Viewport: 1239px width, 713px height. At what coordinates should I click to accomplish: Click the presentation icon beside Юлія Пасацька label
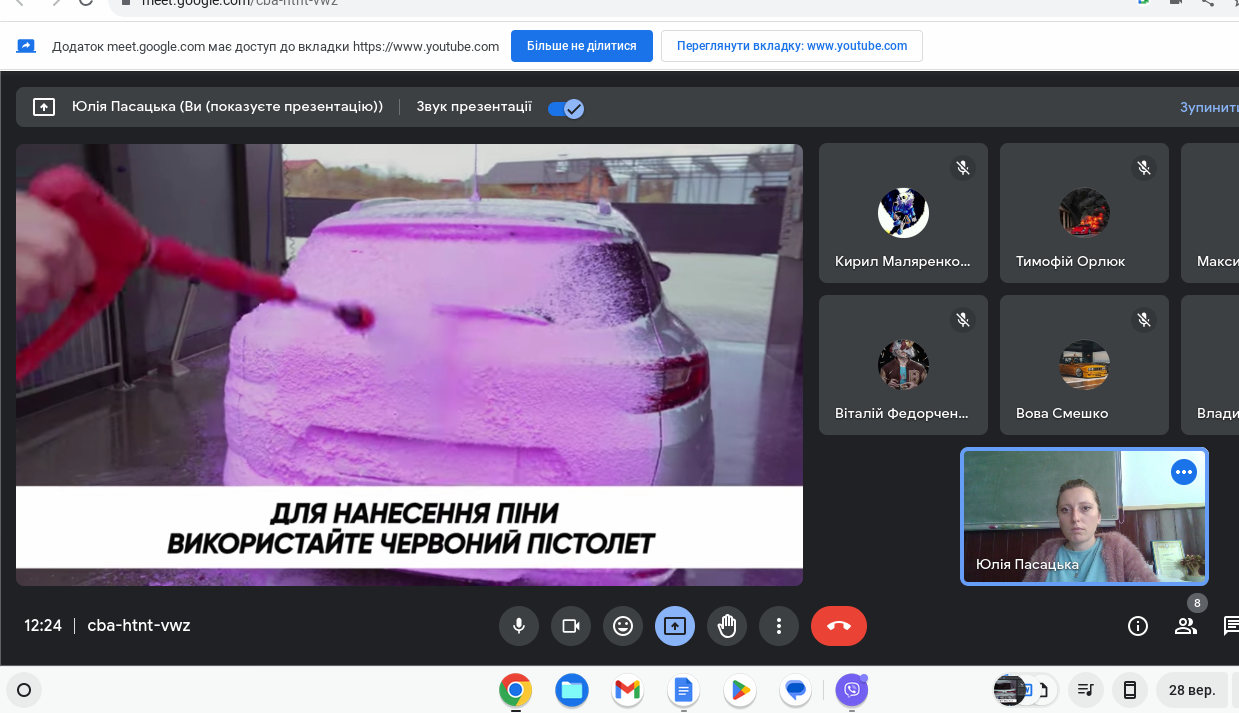click(x=44, y=107)
